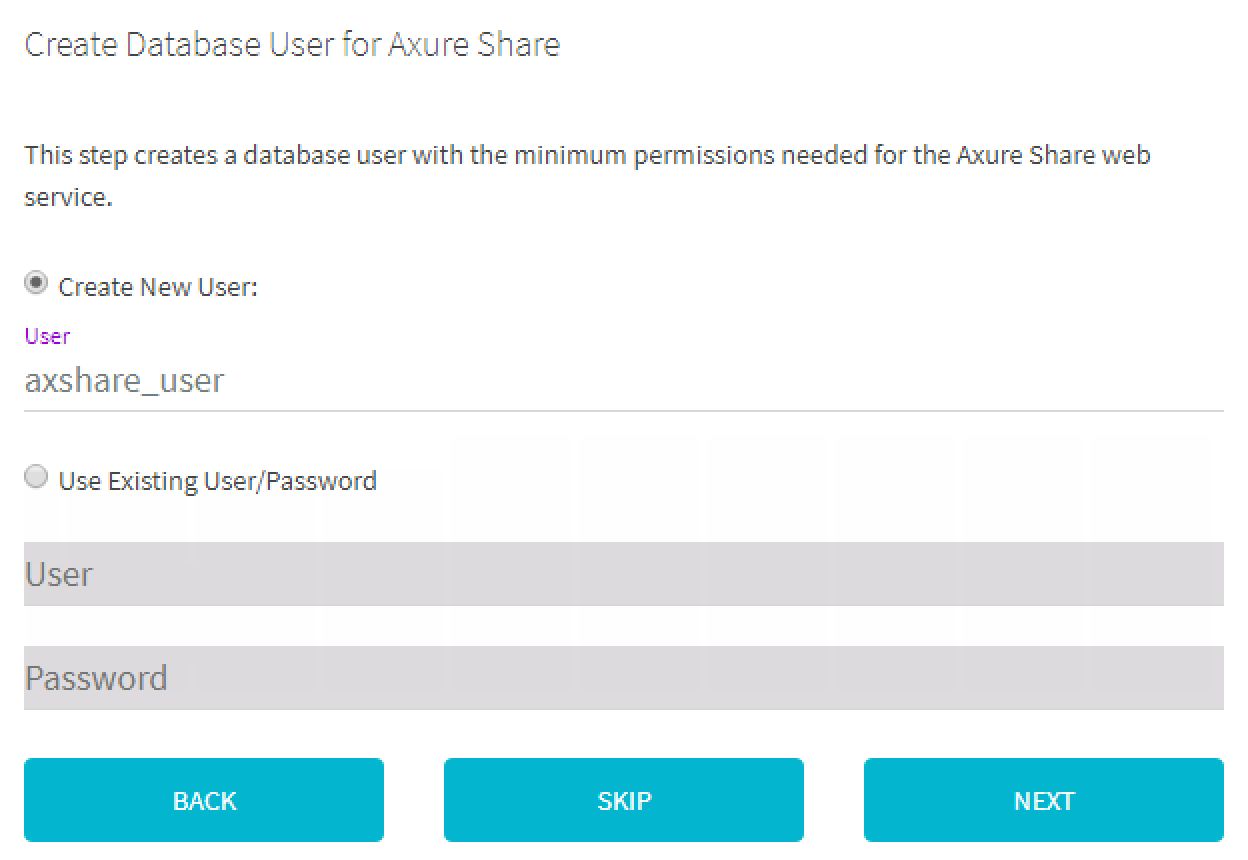This screenshot has width=1248, height=860.
Task: Click the underline beneath the axshare_user field
Action: click(623, 410)
